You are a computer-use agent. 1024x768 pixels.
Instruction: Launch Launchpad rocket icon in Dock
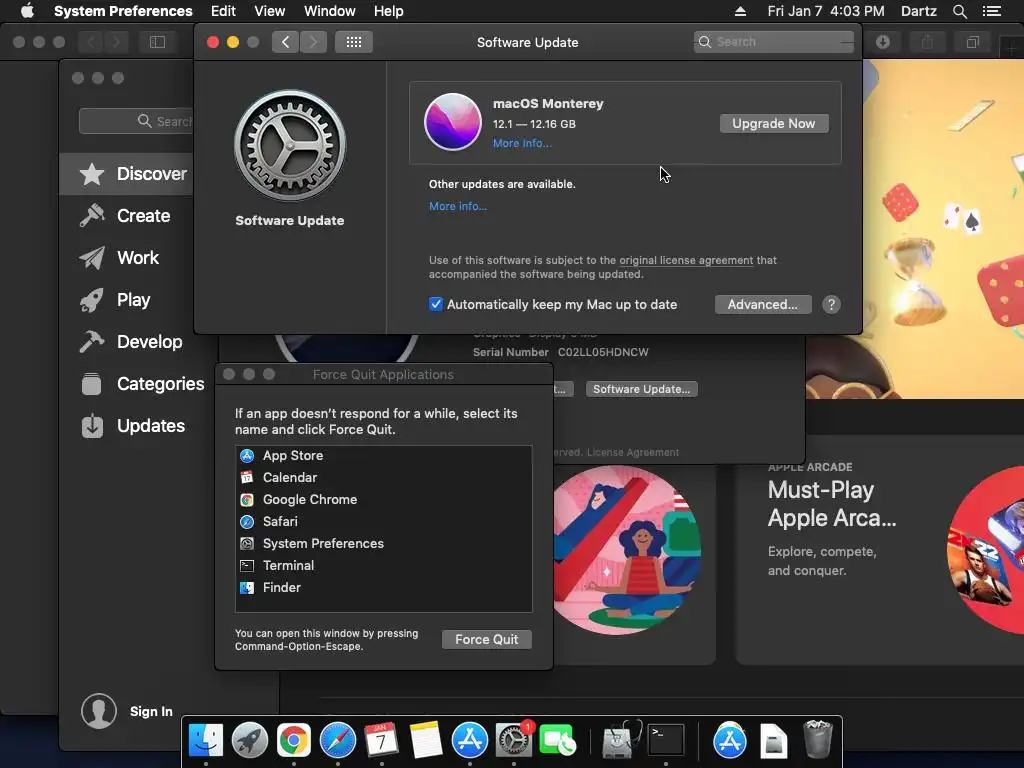point(249,741)
